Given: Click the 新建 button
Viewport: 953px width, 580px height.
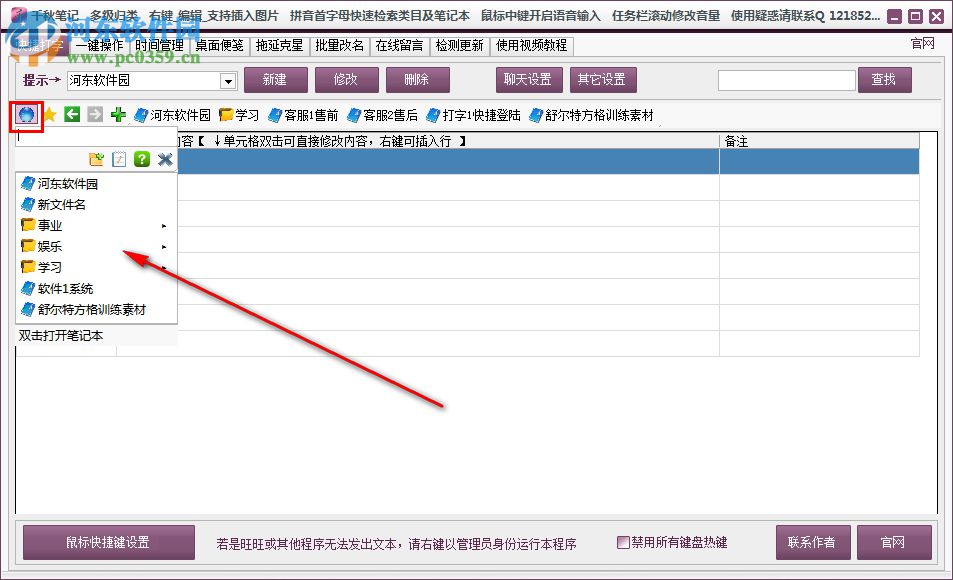Looking at the screenshot, I should coord(275,80).
